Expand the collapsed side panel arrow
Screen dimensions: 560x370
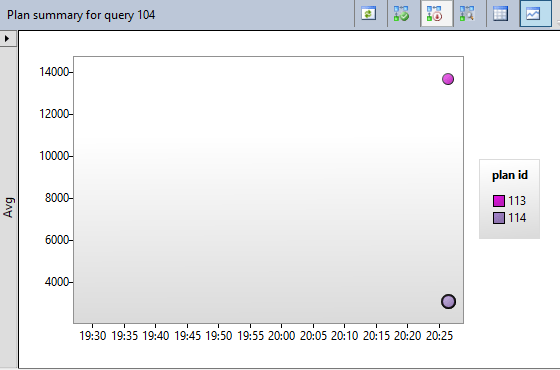7,38
